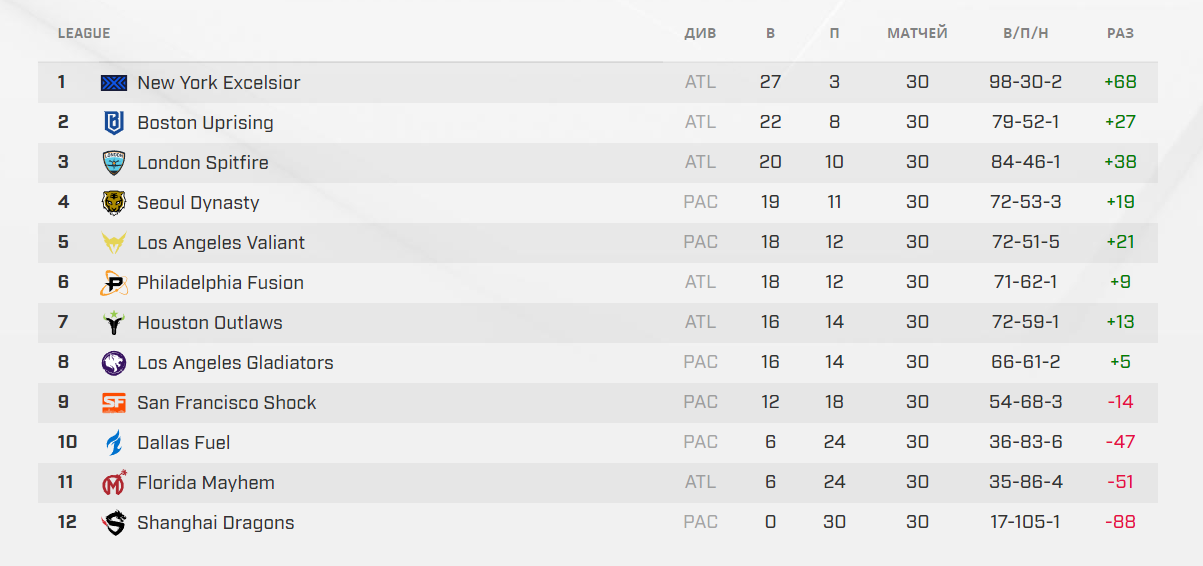The height and width of the screenshot is (566, 1203).
Task: Click the London Spitfire team logo
Action: click(114, 163)
